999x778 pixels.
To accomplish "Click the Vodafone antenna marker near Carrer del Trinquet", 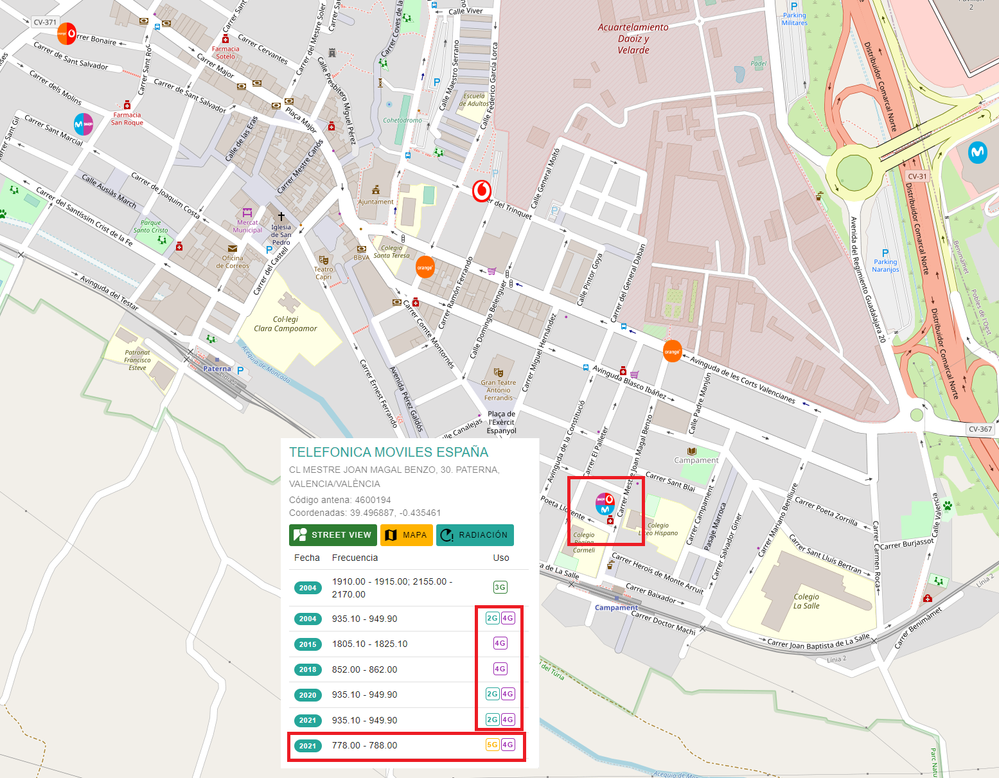I will 481,192.
